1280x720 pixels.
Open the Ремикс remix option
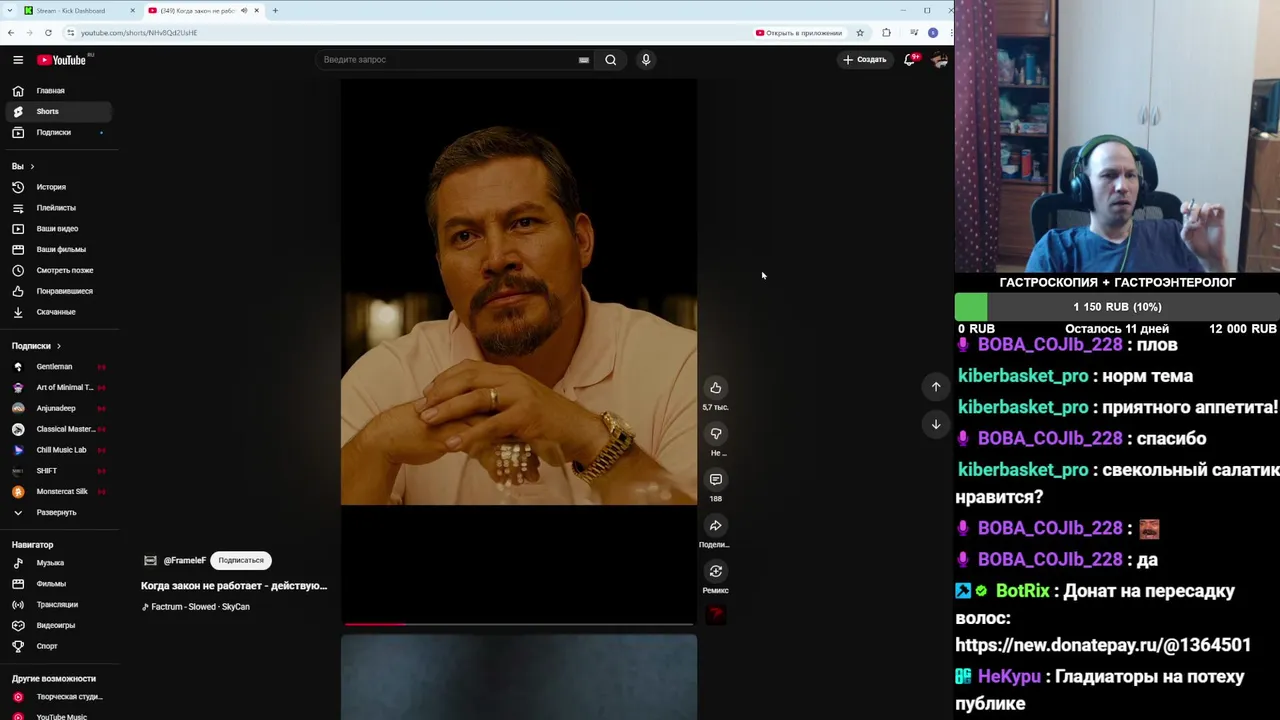(716, 572)
